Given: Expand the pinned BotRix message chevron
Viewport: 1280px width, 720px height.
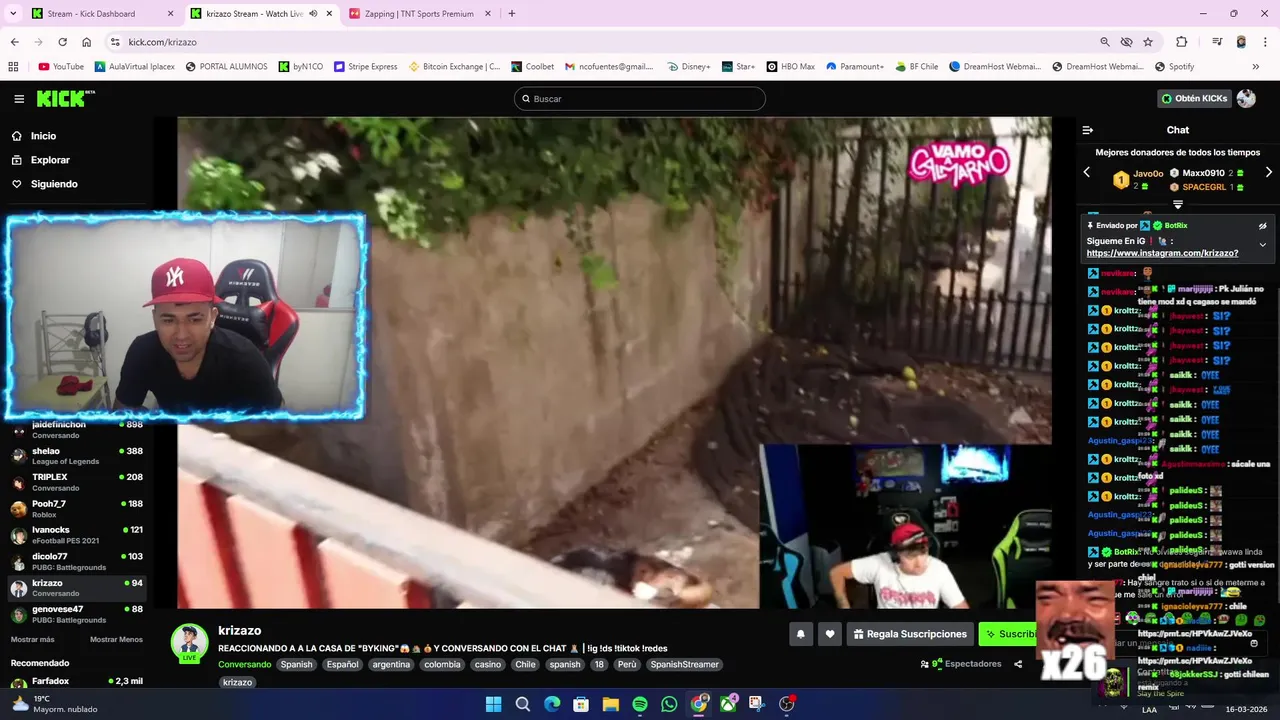Looking at the screenshot, I should [x=1262, y=244].
